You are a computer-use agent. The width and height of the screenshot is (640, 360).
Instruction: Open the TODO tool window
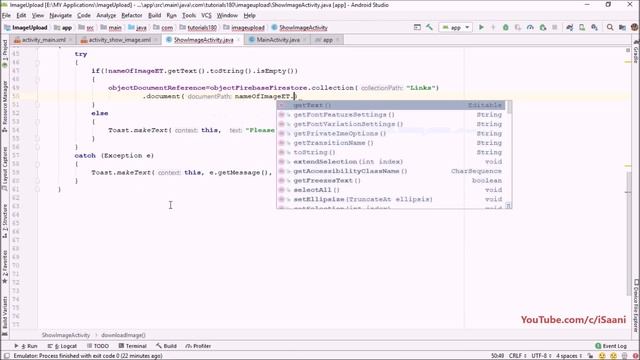tap(98, 346)
